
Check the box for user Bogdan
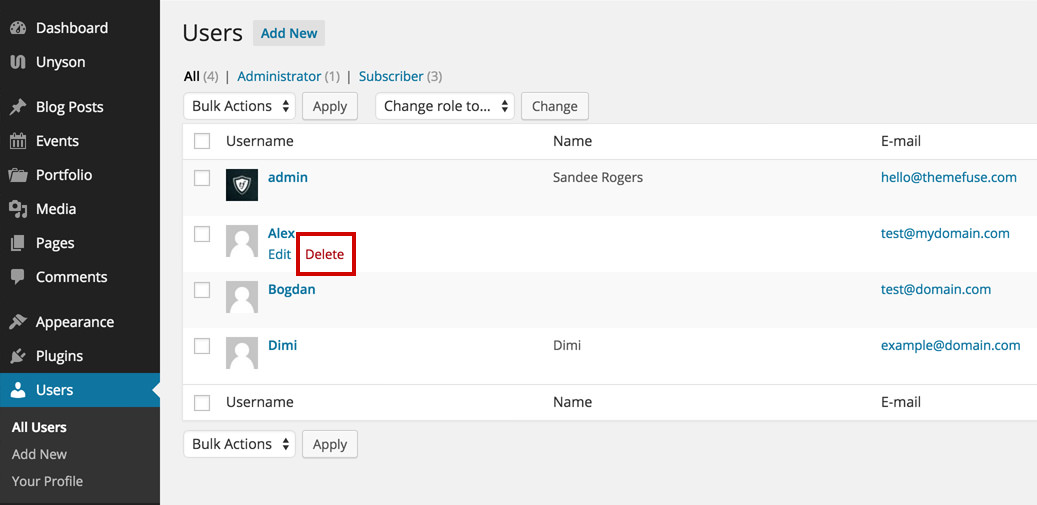202,290
